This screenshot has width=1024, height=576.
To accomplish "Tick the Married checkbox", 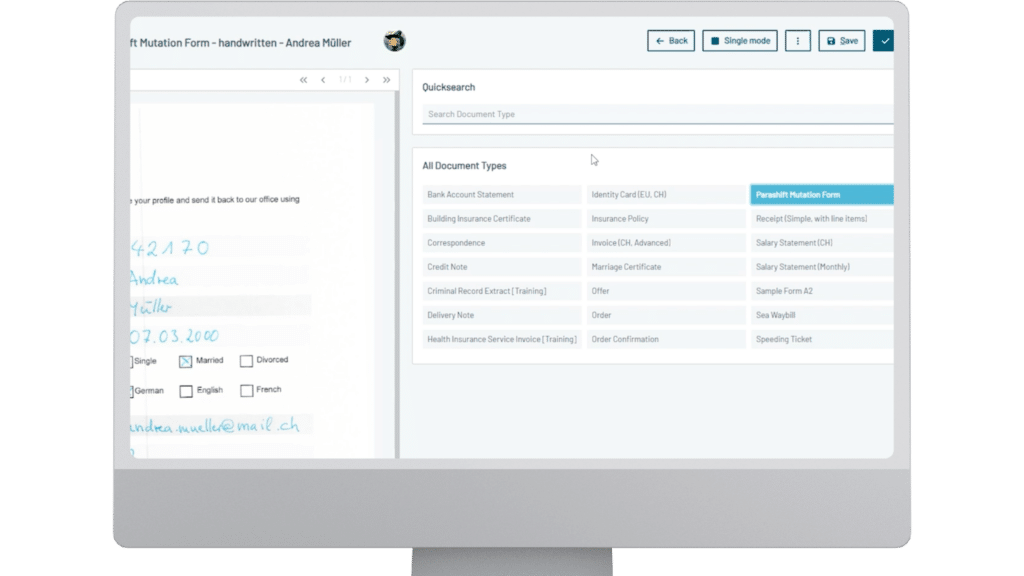I will click(x=186, y=362).
